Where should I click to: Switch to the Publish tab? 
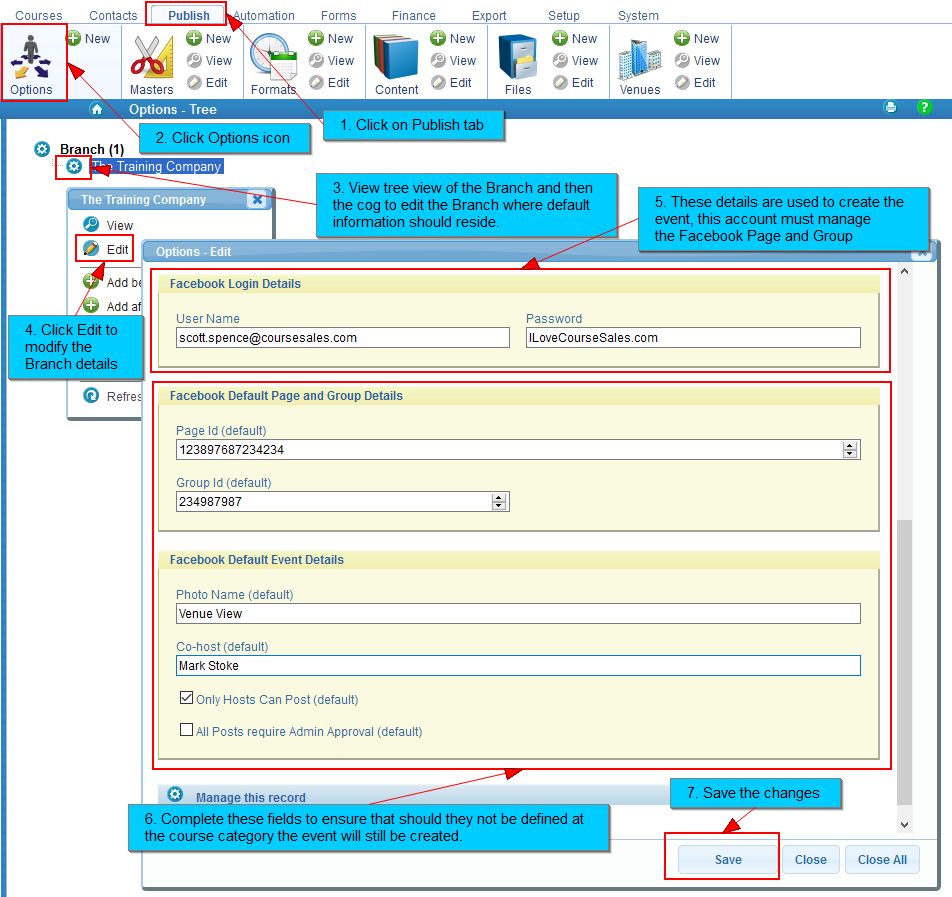[x=189, y=15]
